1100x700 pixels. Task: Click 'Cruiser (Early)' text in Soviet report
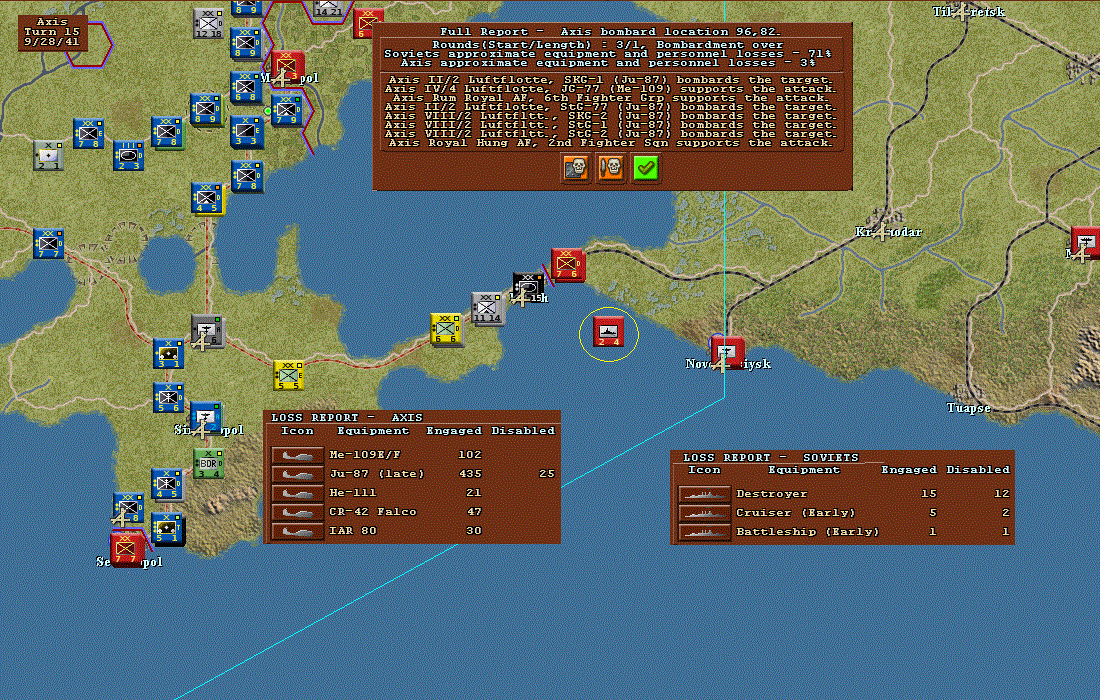pos(796,513)
